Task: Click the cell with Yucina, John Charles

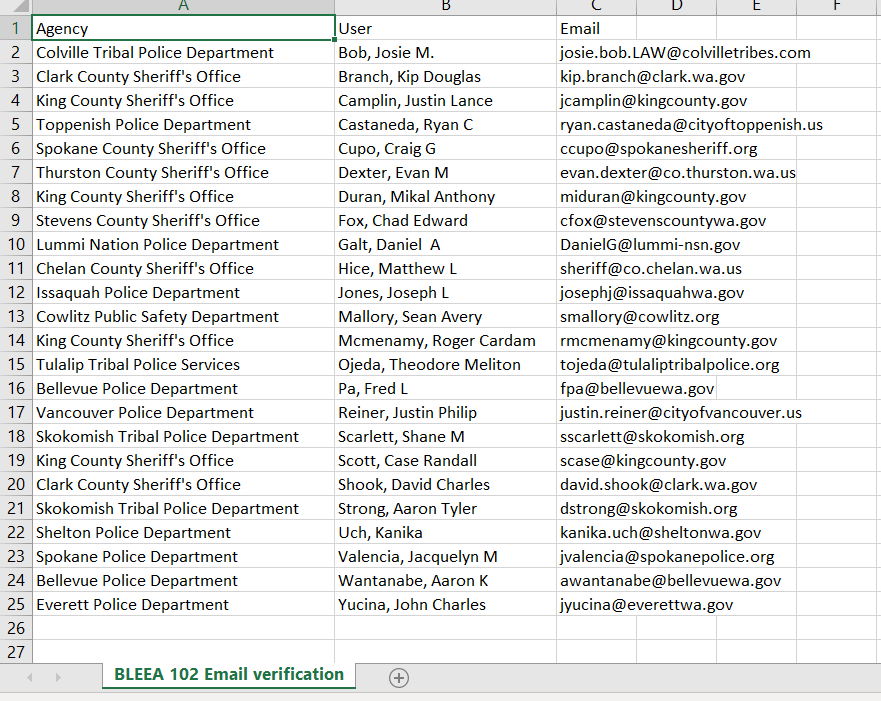Action: [445, 605]
